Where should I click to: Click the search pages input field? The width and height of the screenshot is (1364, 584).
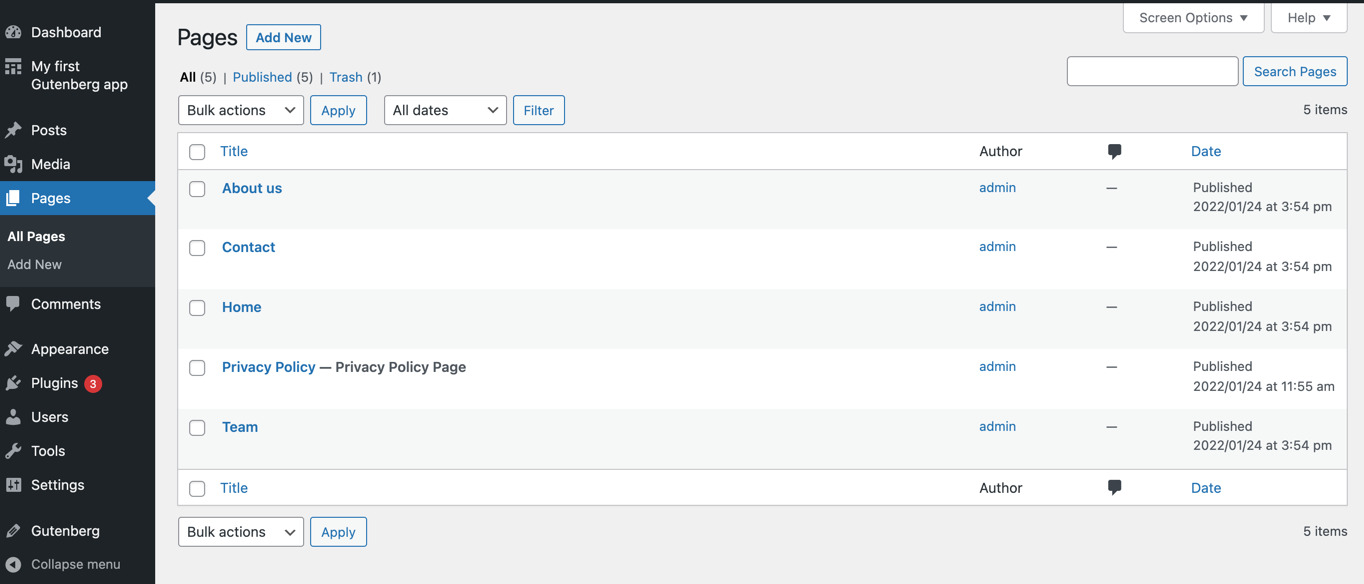pos(1152,71)
